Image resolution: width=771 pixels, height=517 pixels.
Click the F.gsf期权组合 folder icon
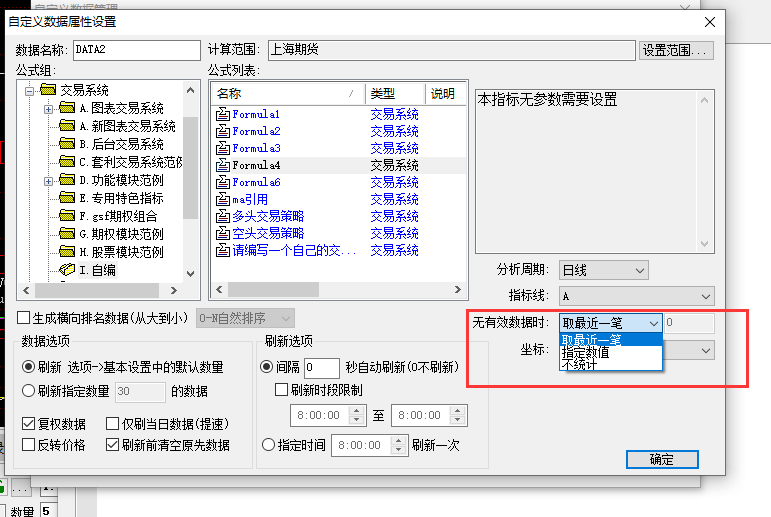pos(67,215)
